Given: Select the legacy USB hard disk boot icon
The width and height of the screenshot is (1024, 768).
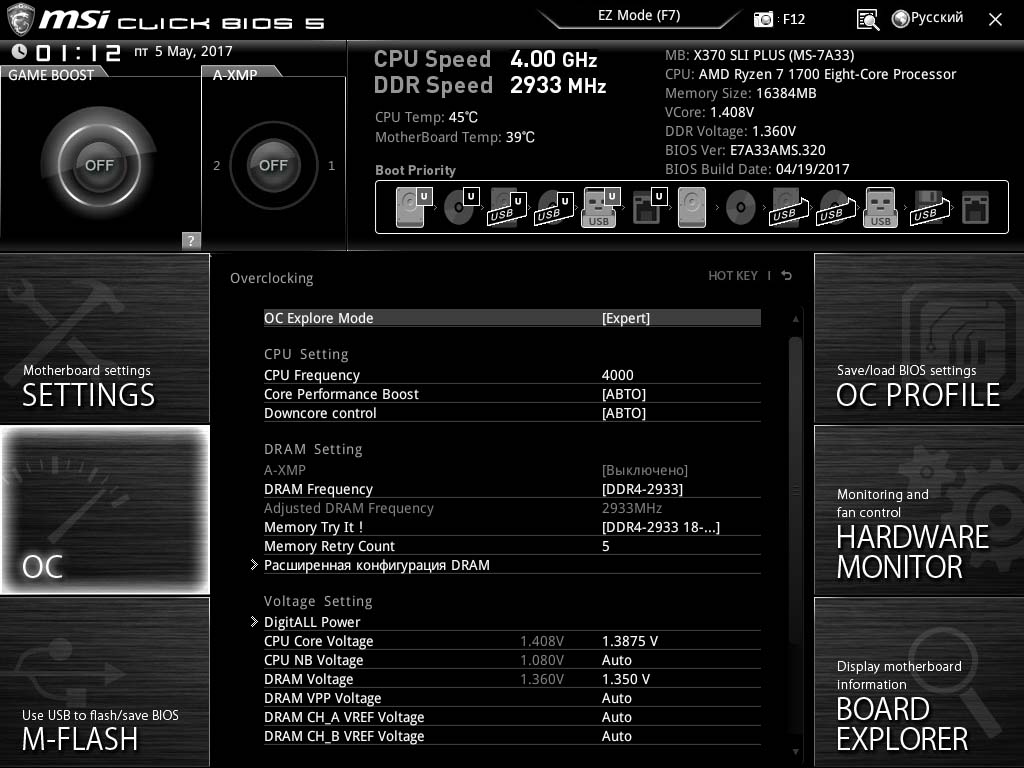Looking at the screenshot, I should pyautogui.click(x=790, y=207).
